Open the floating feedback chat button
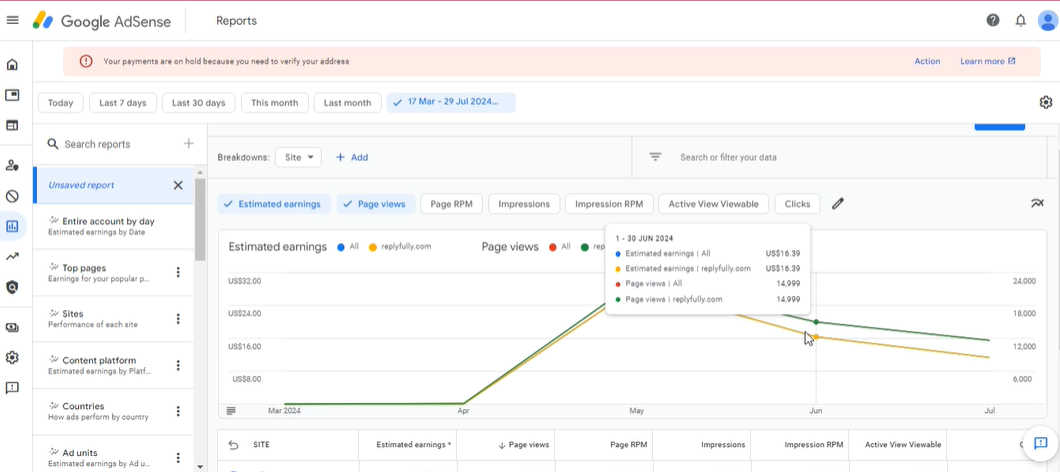Image resolution: width=1060 pixels, height=472 pixels. 1040,444
